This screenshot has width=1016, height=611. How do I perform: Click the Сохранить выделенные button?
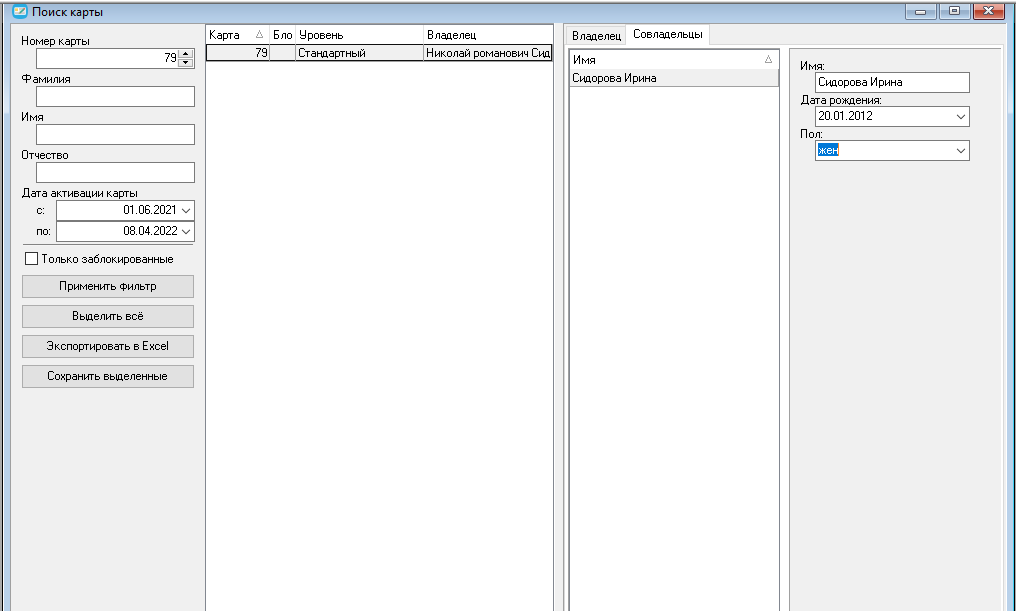coord(108,376)
